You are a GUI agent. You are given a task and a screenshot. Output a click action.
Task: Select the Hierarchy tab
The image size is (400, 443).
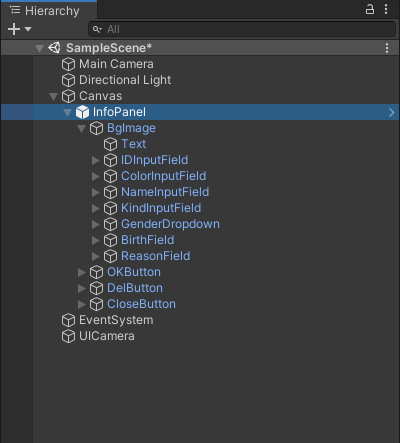(49, 10)
